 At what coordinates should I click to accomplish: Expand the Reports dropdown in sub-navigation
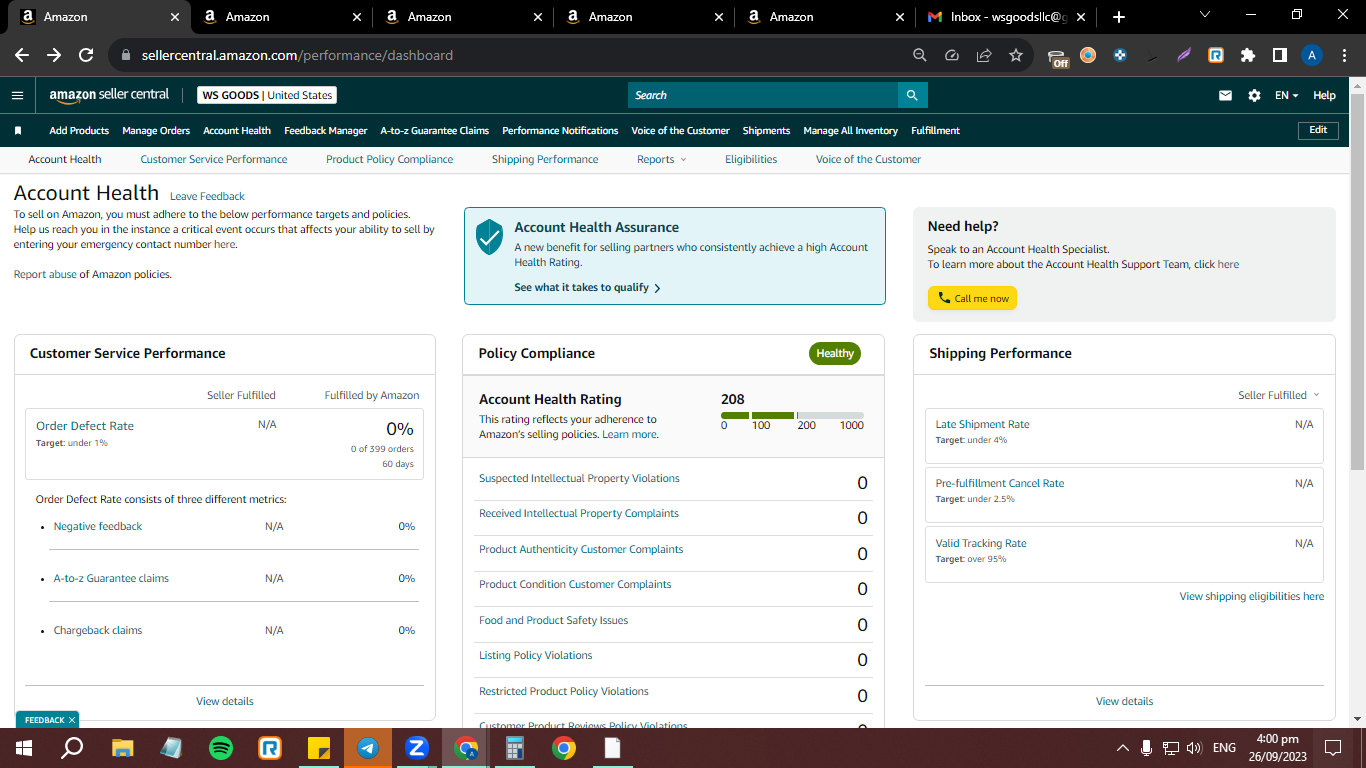coord(662,159)
